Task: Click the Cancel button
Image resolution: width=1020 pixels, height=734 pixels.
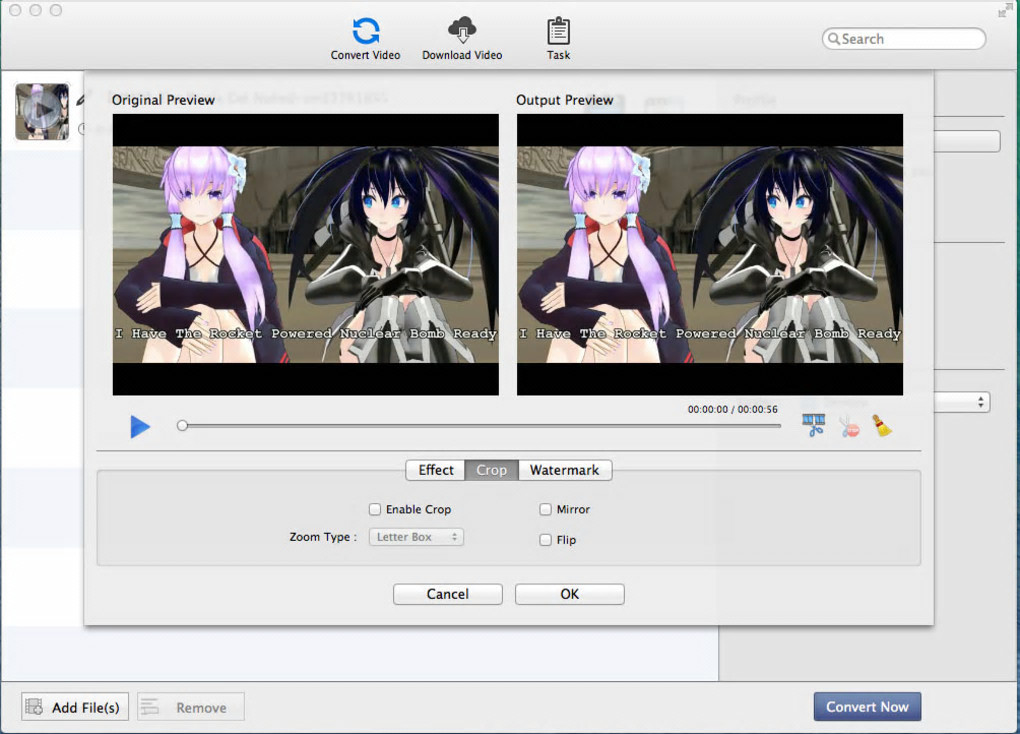Action: point(448,594)
